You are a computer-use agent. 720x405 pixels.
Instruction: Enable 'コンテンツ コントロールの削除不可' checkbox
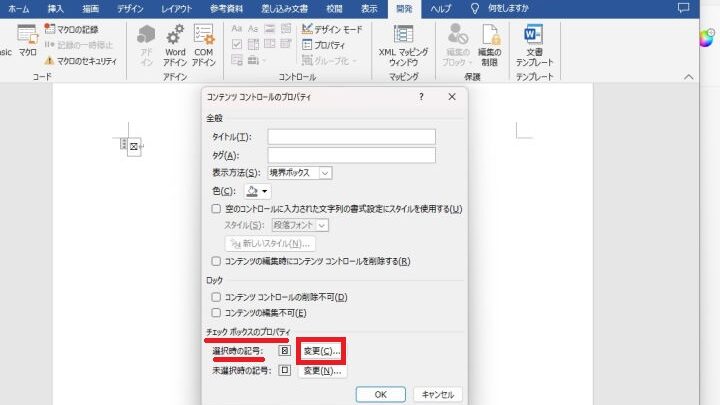point(216,297)
